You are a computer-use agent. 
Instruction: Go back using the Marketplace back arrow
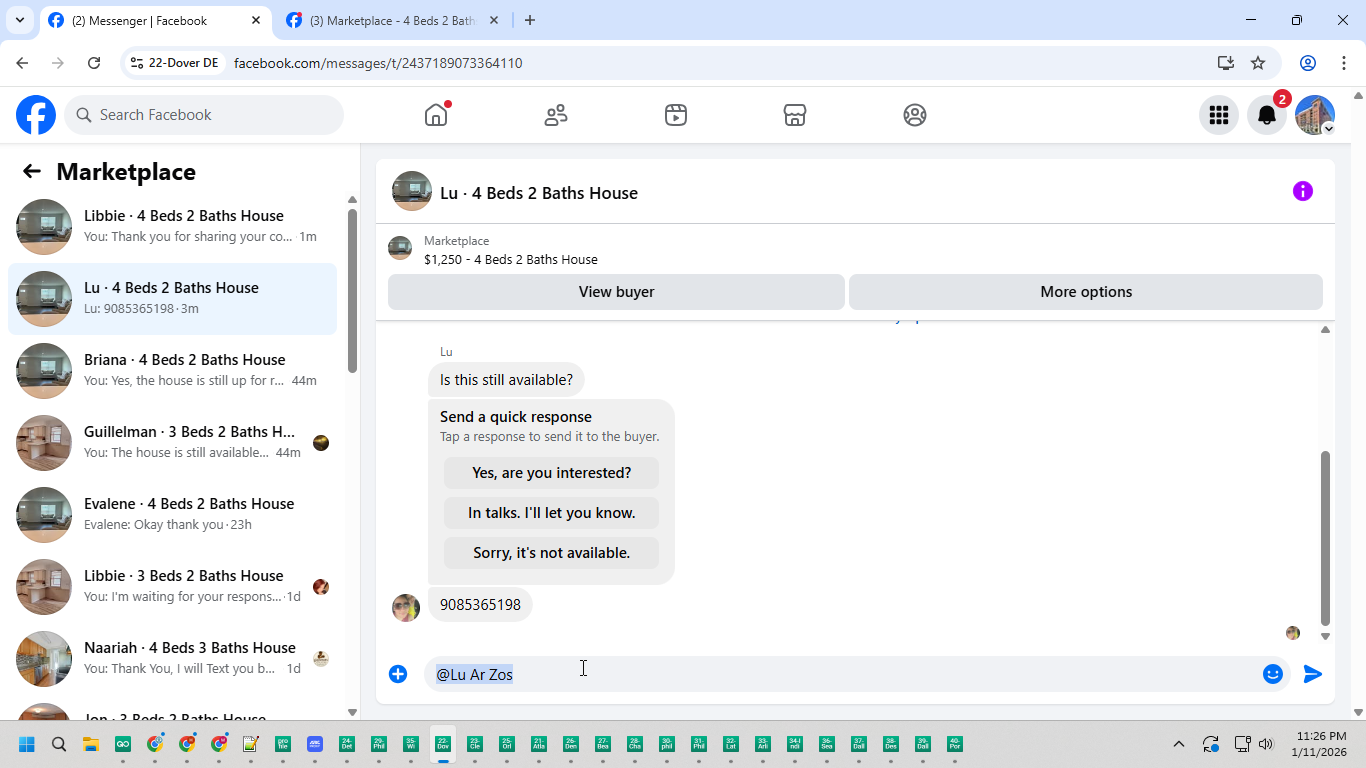pos(32,171)
